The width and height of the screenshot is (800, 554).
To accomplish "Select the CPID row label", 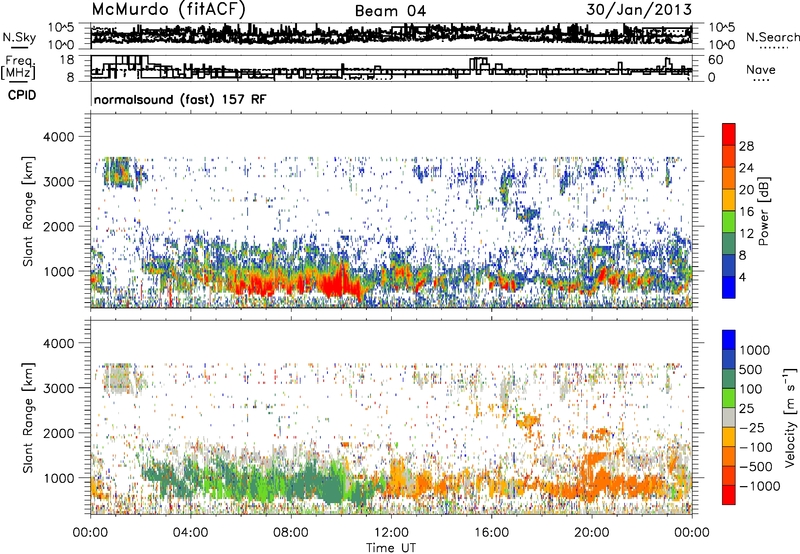I will 22,95.
